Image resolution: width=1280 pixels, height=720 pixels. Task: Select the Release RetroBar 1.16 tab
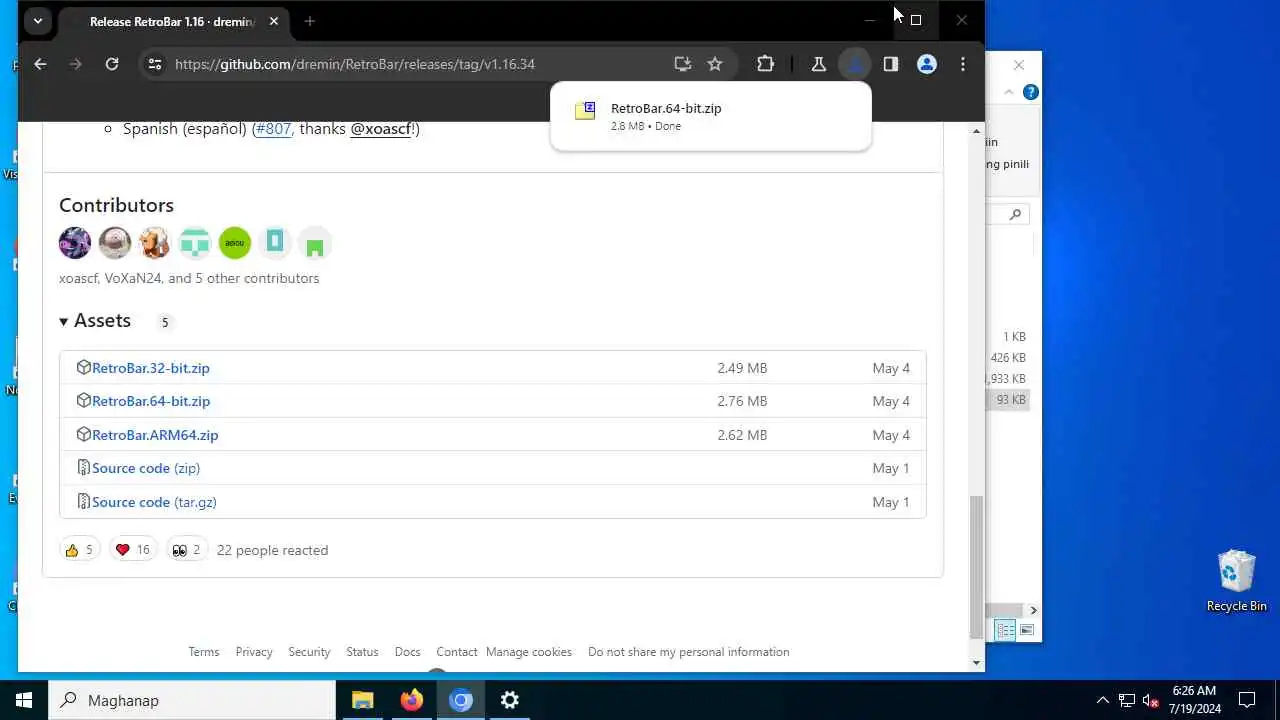tap(174, 21)
